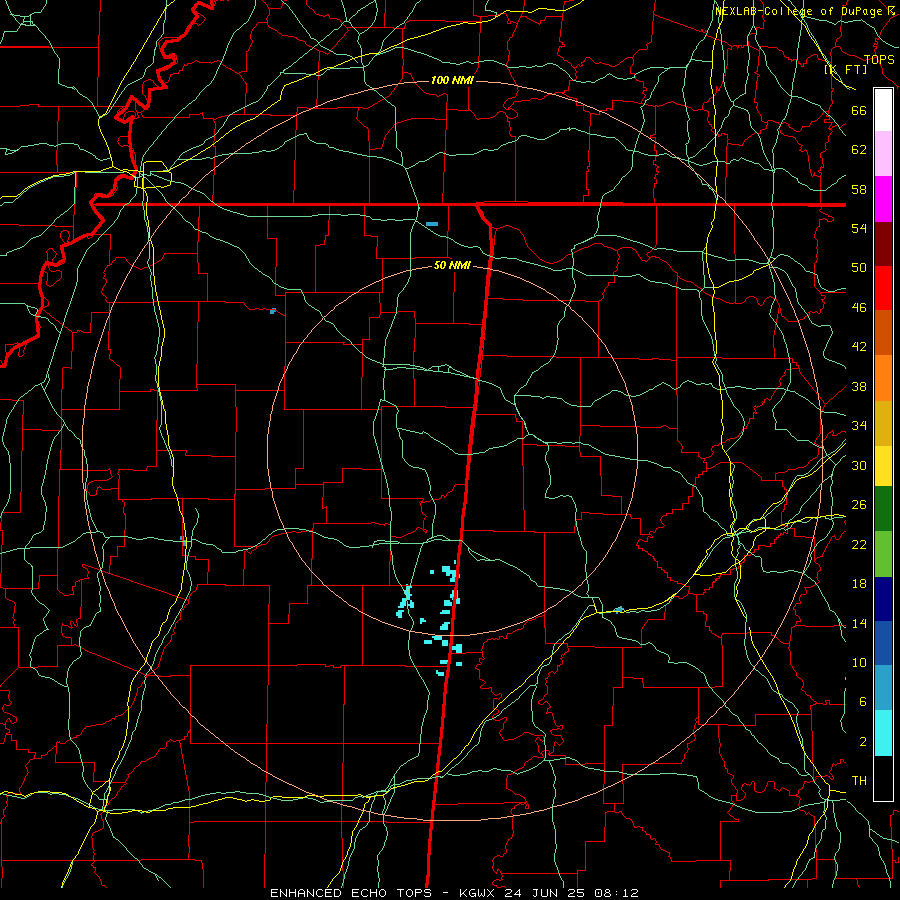This screenshot has height=900, width=900.
Task: Click the 50 NMI range ring label
Action: 452,265
